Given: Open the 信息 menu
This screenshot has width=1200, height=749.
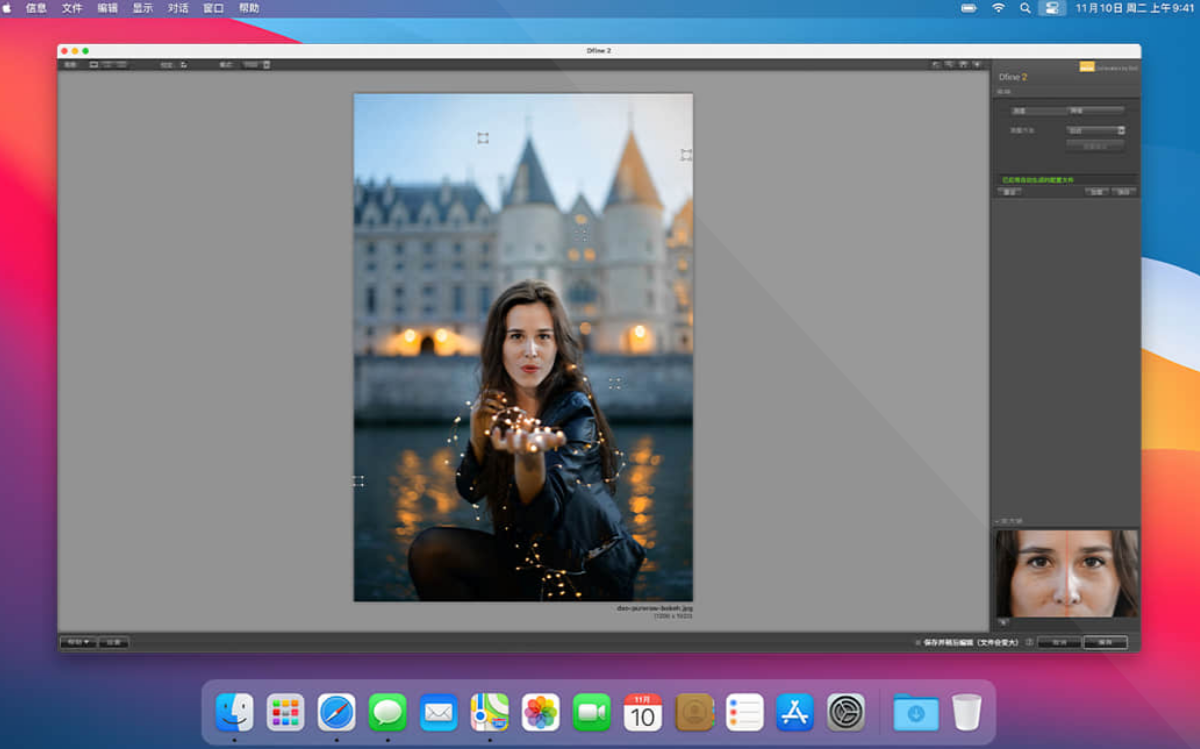Looking at the screenshot, I should tap(36, 7).
